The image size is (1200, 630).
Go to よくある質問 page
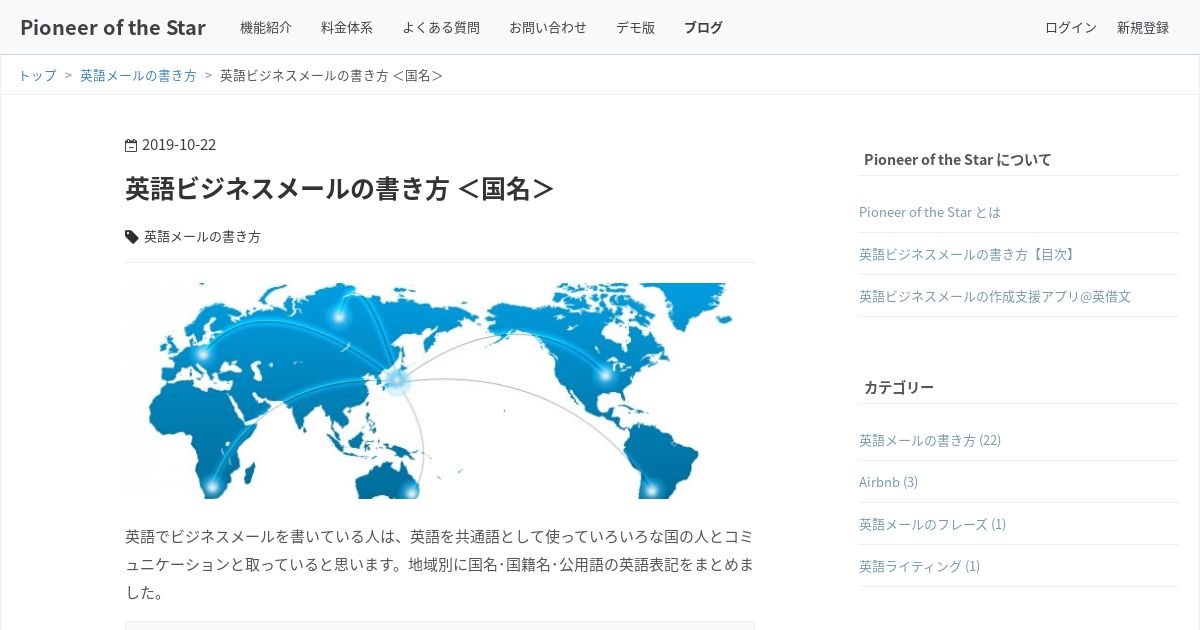[x=441, y=28]
